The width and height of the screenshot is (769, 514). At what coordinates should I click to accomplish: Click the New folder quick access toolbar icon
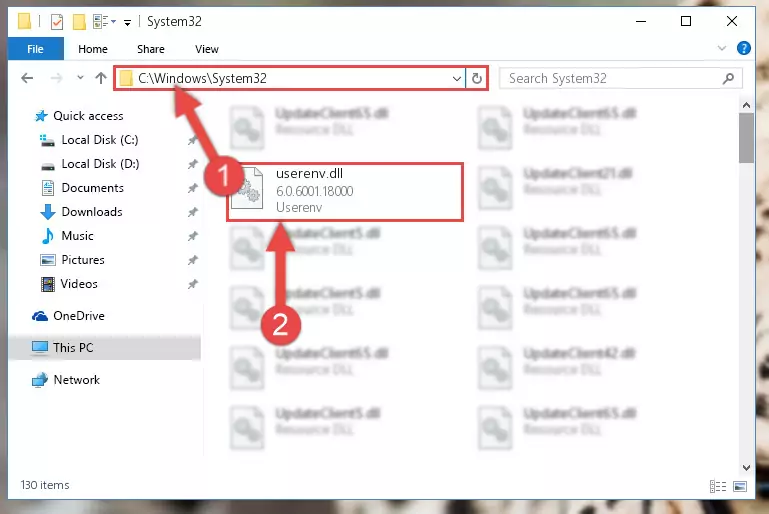click(x=79, y=22)
